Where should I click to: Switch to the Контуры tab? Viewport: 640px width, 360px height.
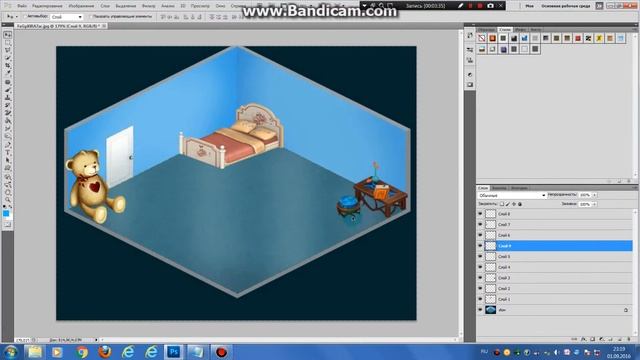519,188
